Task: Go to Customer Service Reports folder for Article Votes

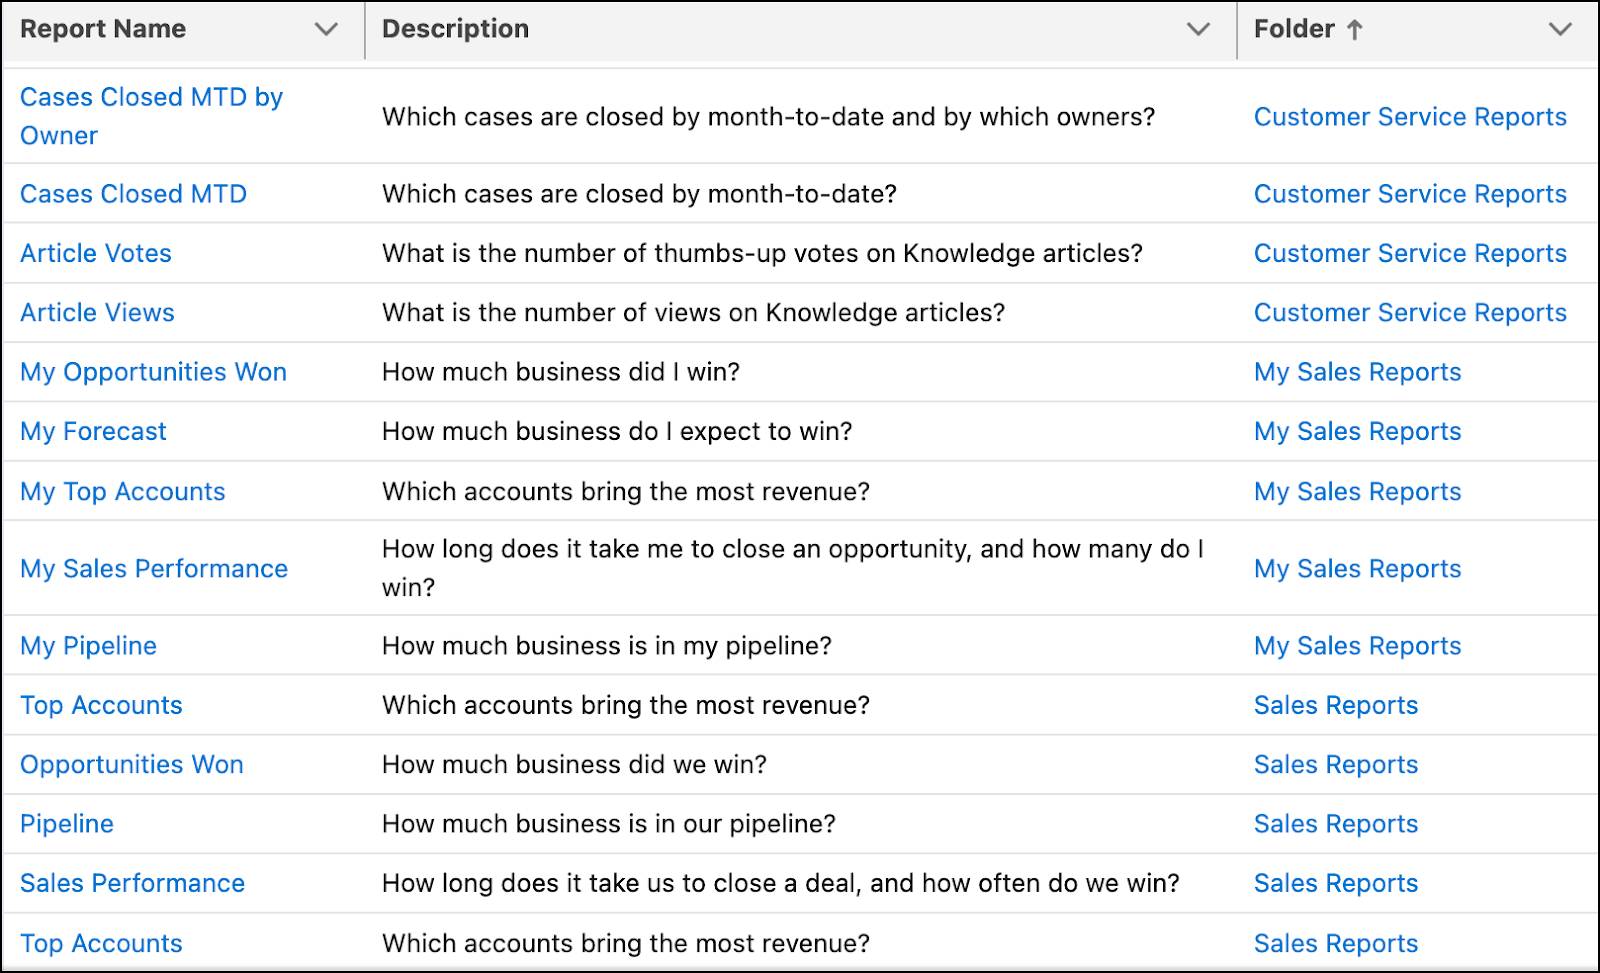Action: (x=1410, y=253)
